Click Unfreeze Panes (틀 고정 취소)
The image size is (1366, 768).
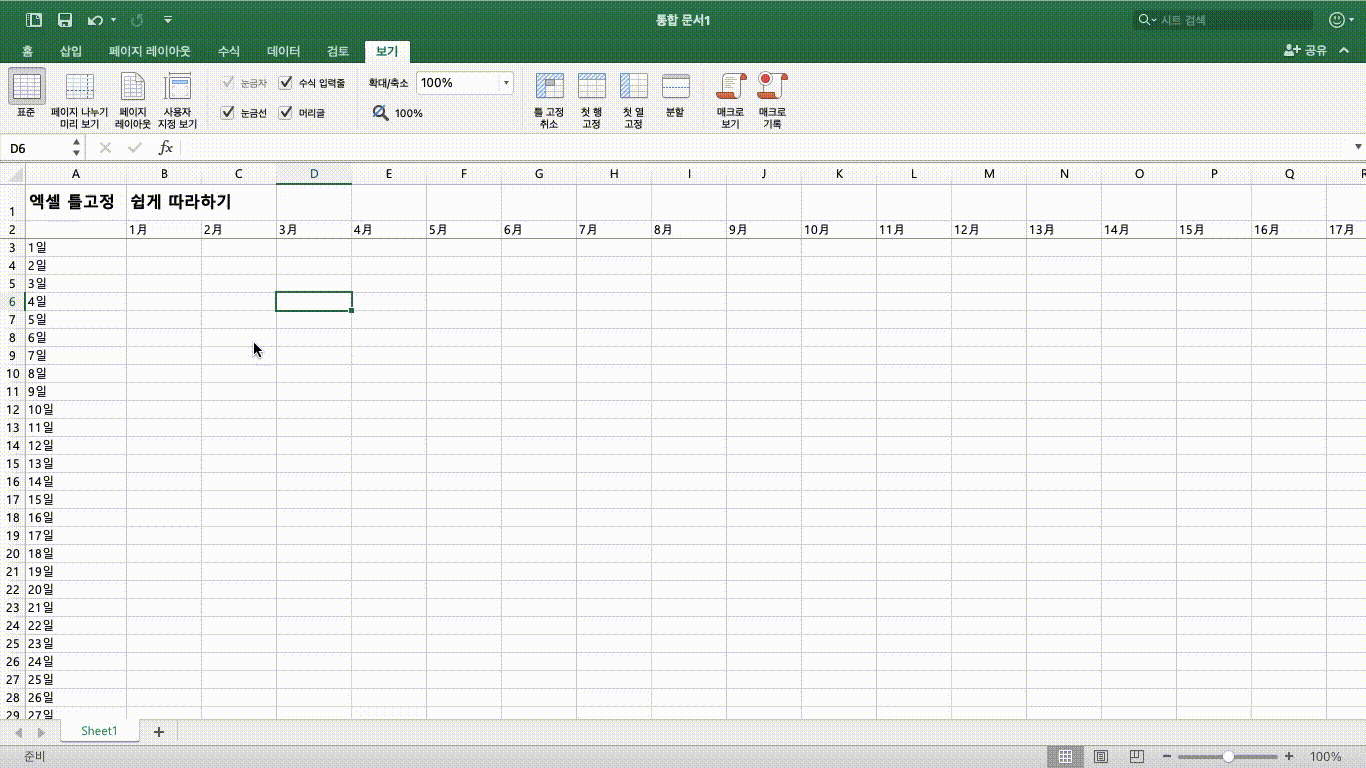pos(549,101)
